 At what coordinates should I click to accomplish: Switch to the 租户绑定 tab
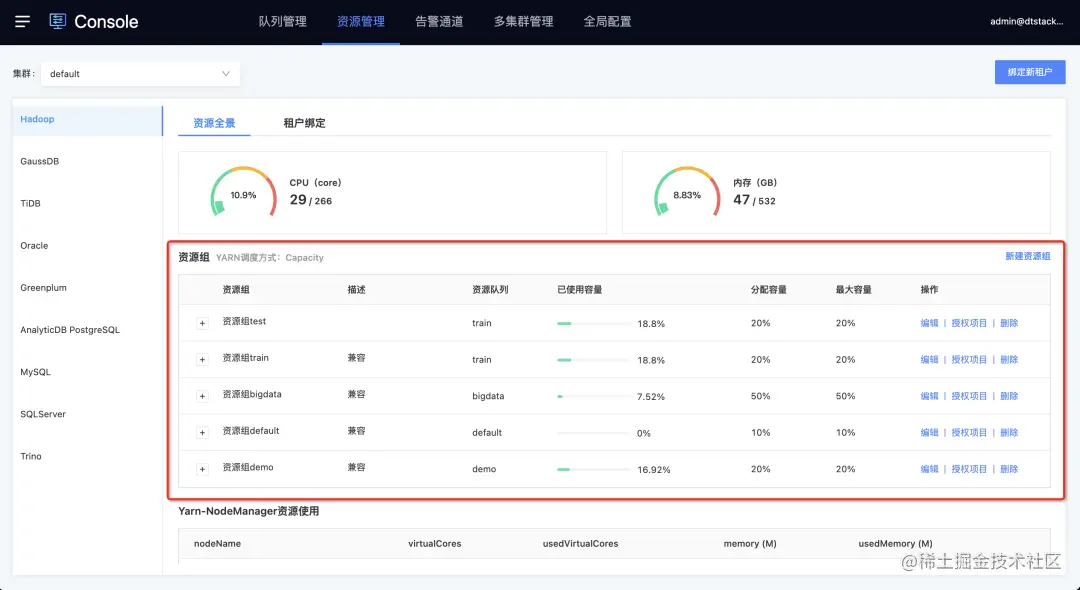304,123
